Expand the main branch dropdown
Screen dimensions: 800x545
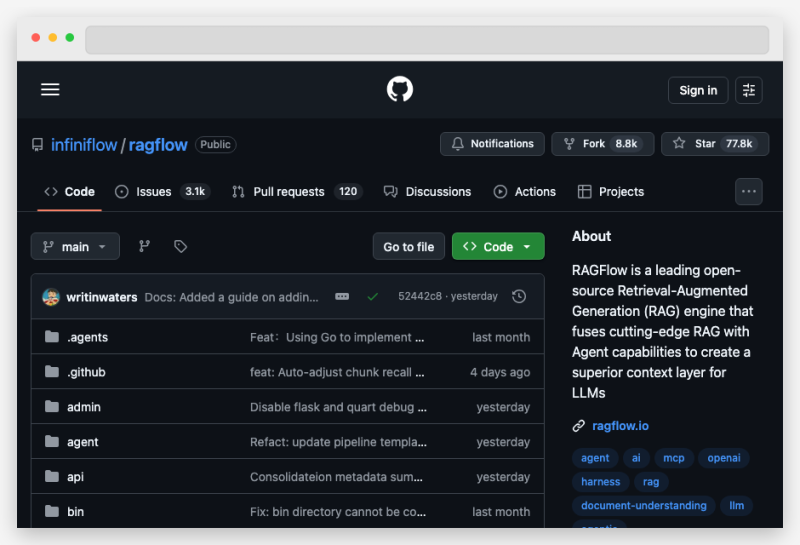click(75, 246)
